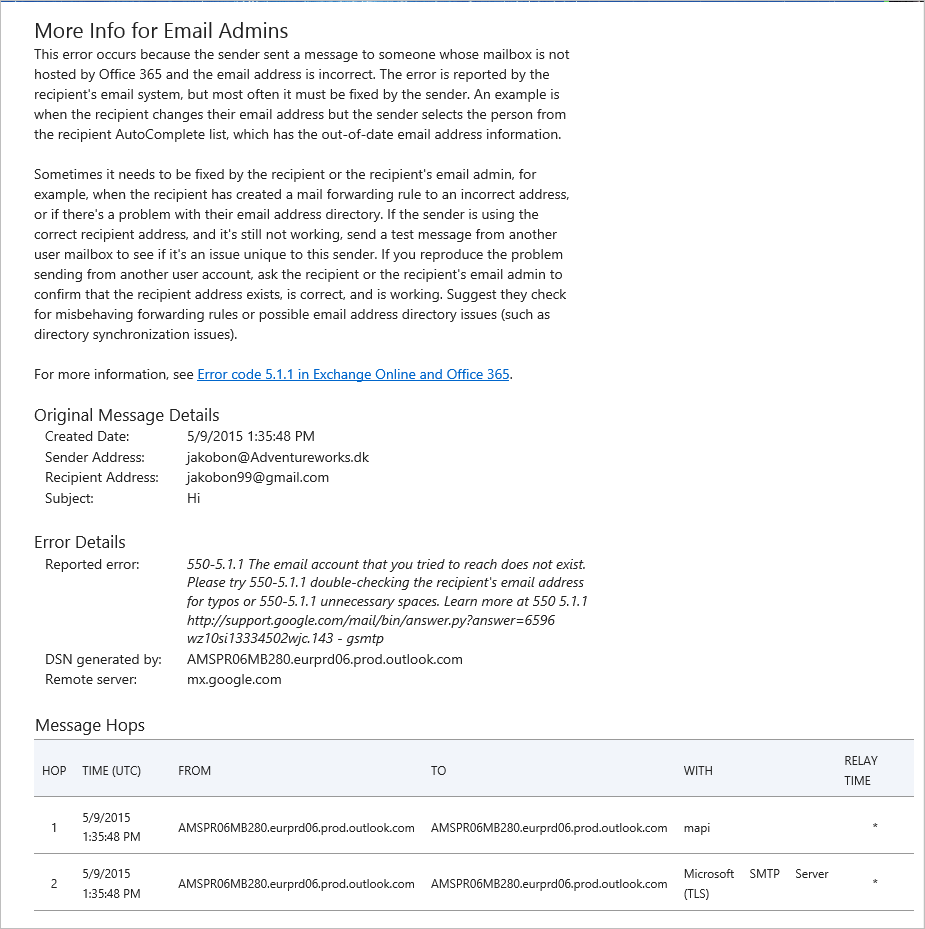Click the WITH column header
Screen dimensions: 925x929
(698, 771)
